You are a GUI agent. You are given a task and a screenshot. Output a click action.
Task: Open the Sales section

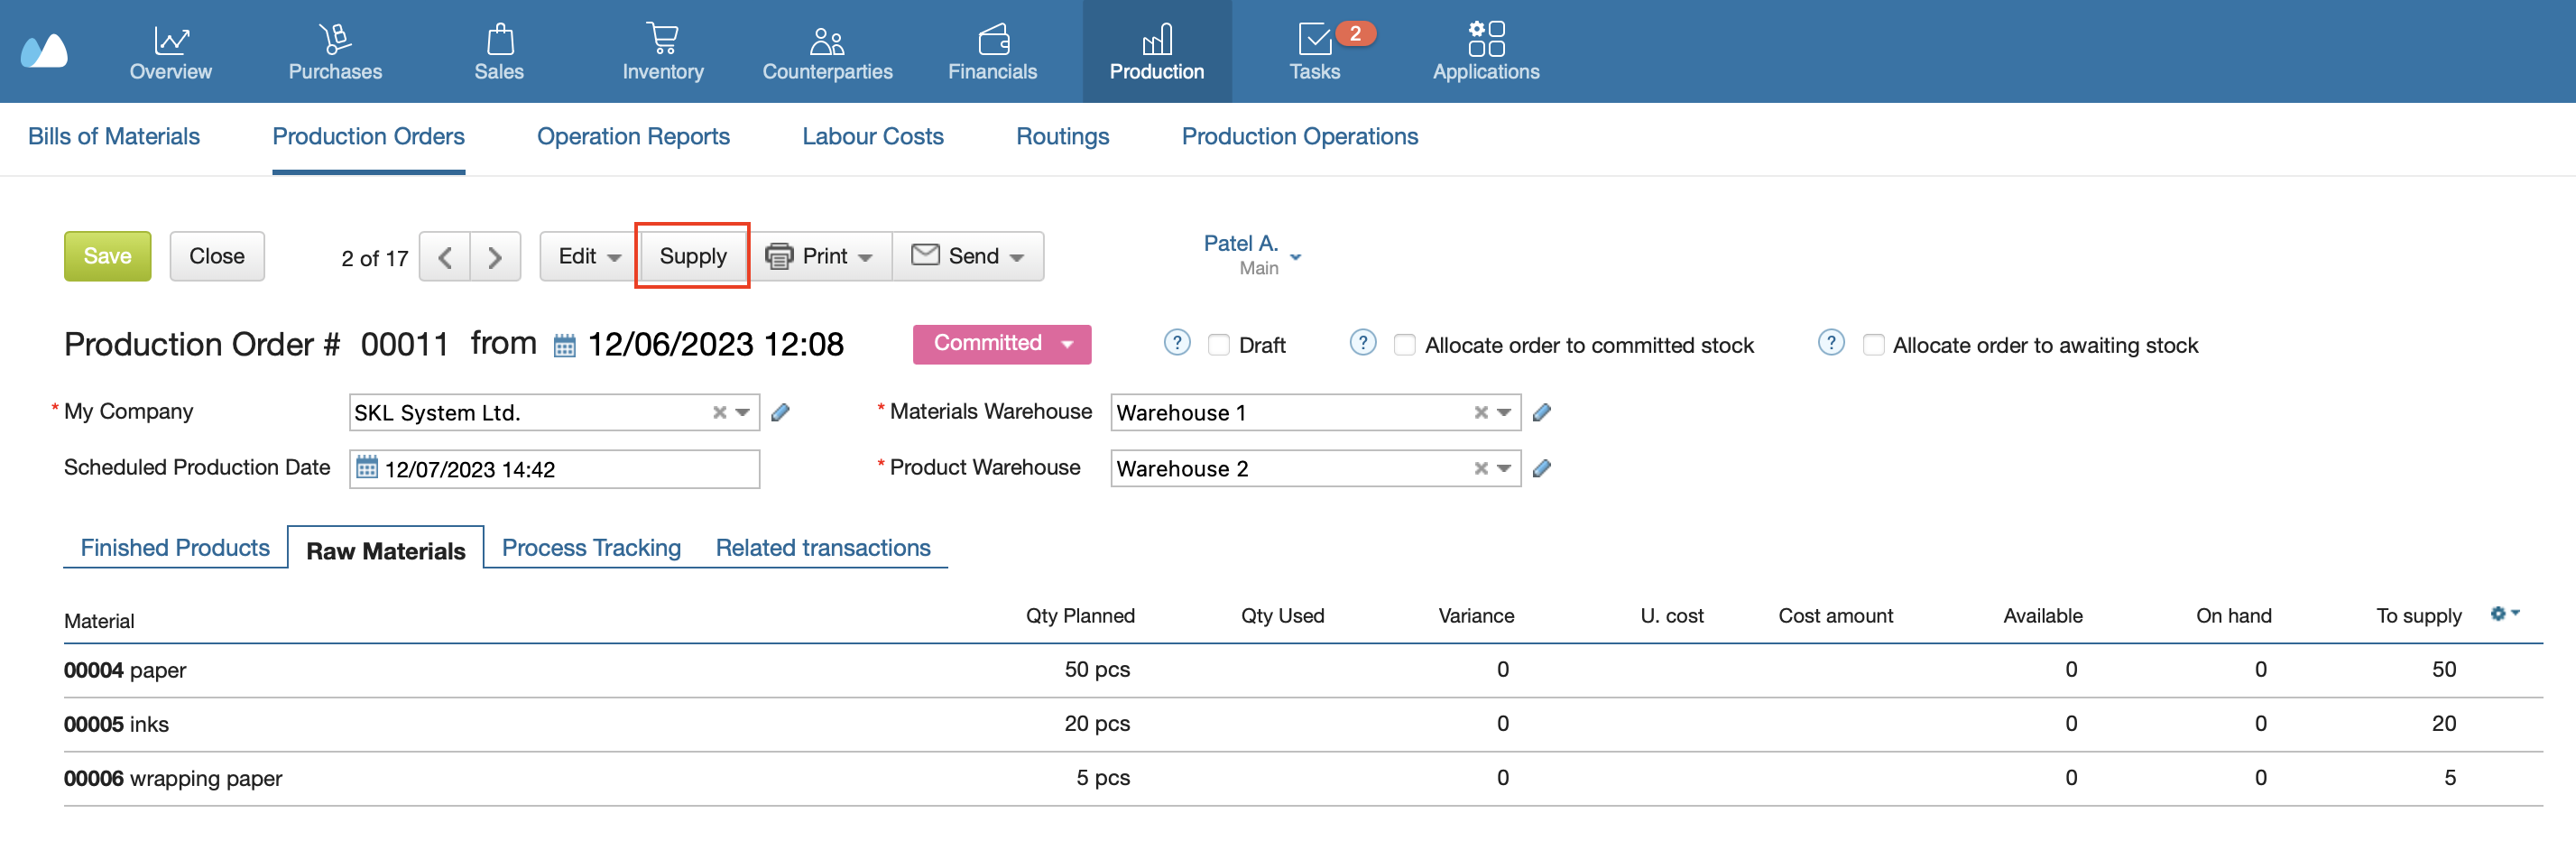point(499,52)
